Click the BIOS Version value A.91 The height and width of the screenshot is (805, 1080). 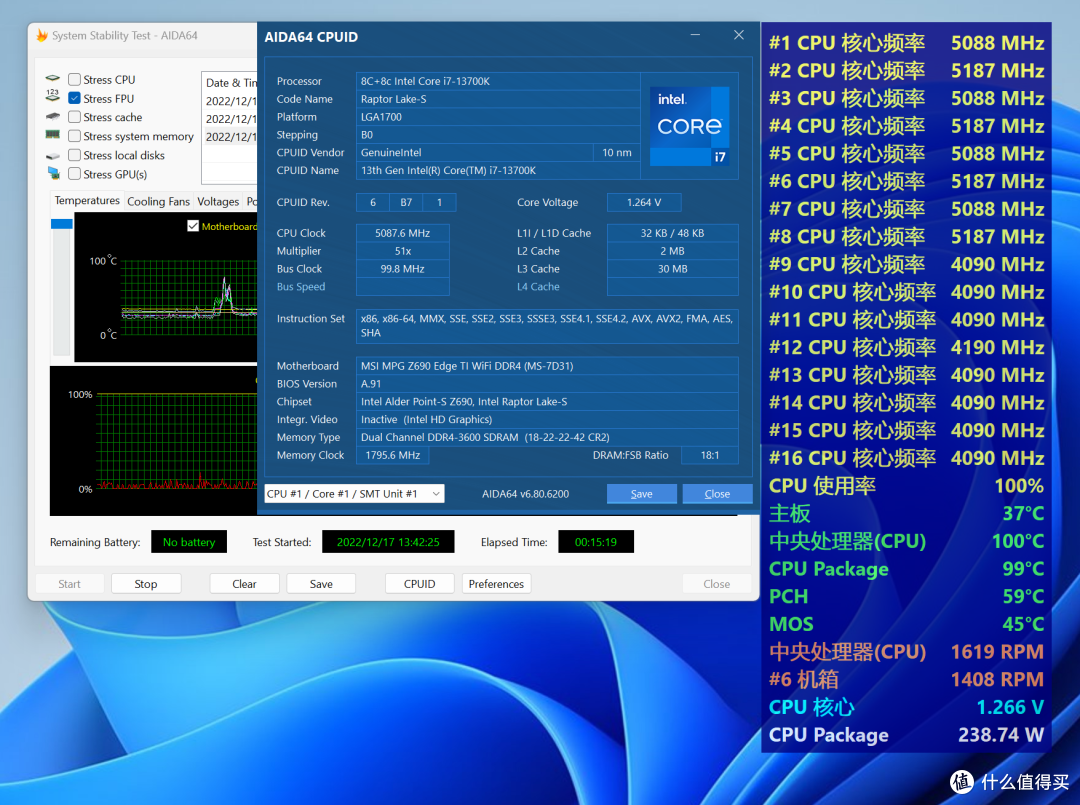pos(547,384)
